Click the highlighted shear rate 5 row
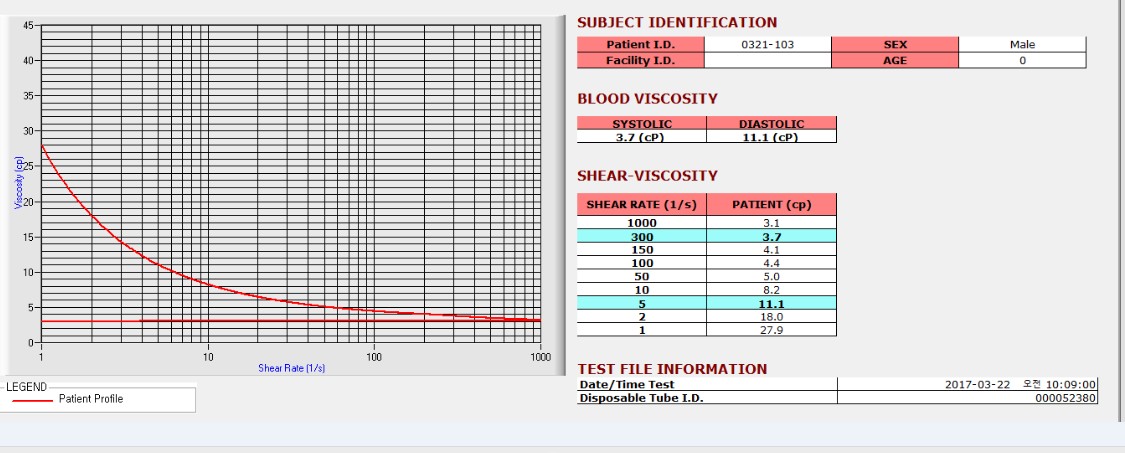This screenshot has width=1125, height=453. click(x=707, y=303)
